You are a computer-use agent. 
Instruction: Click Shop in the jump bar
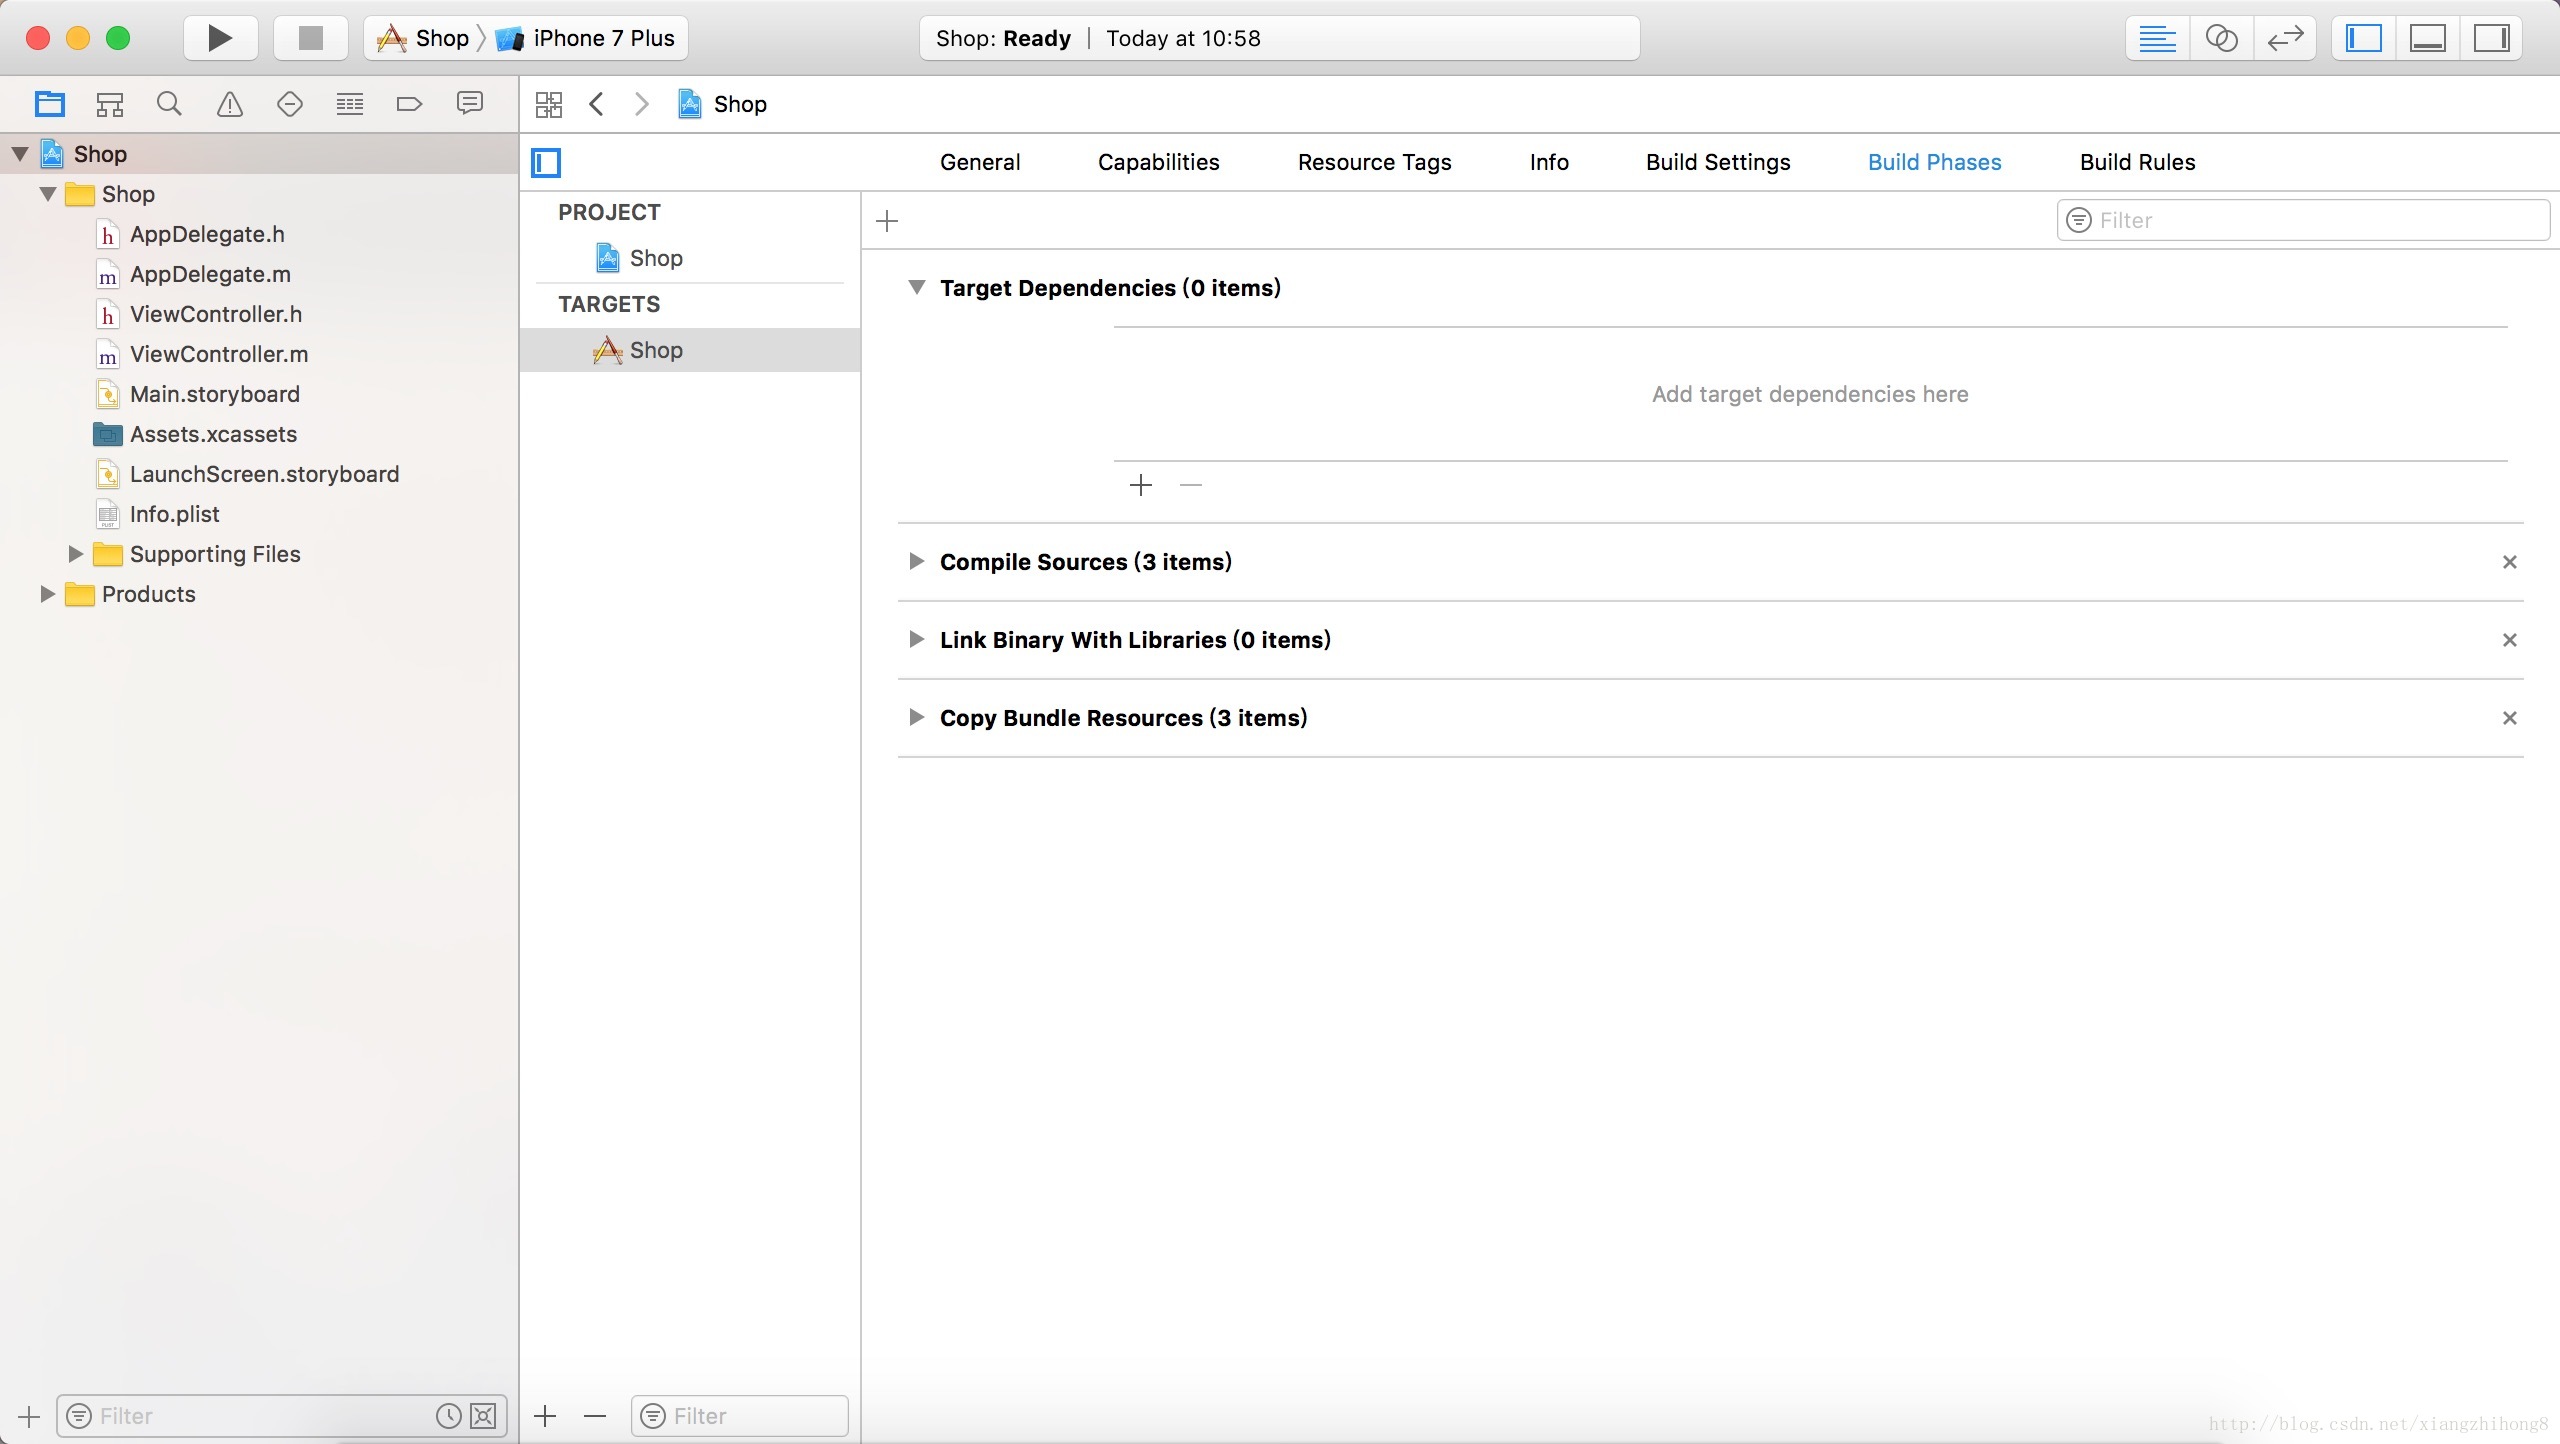point(722,104)
